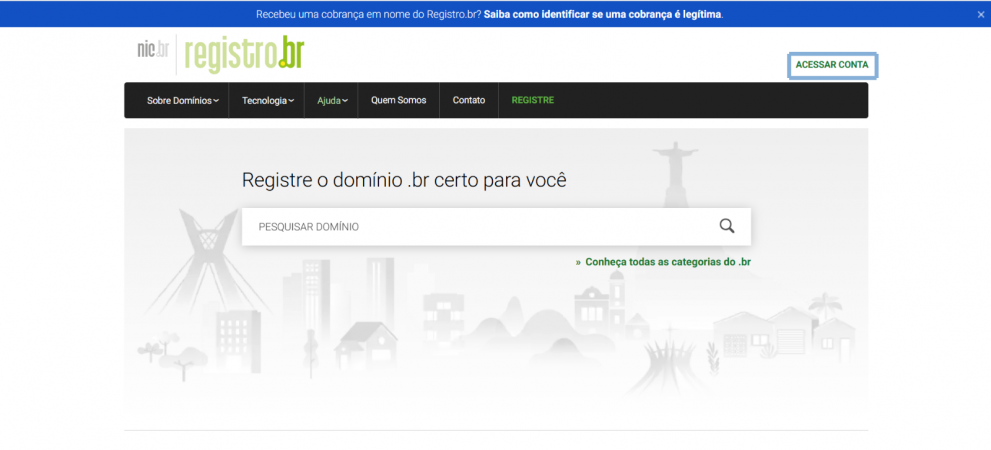991x450 pixels.
Task: Open the Contato menu item
Action: [469, 100]
